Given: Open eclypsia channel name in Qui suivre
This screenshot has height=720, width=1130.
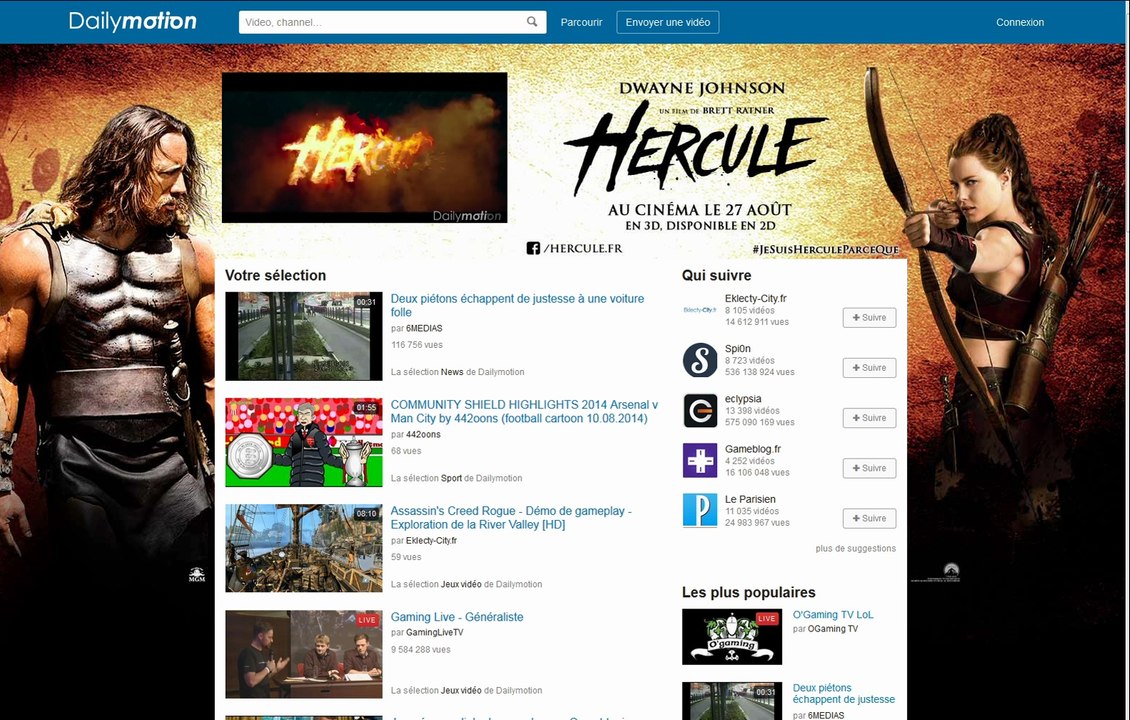Looking at the screenshot, I should point(743,399).
